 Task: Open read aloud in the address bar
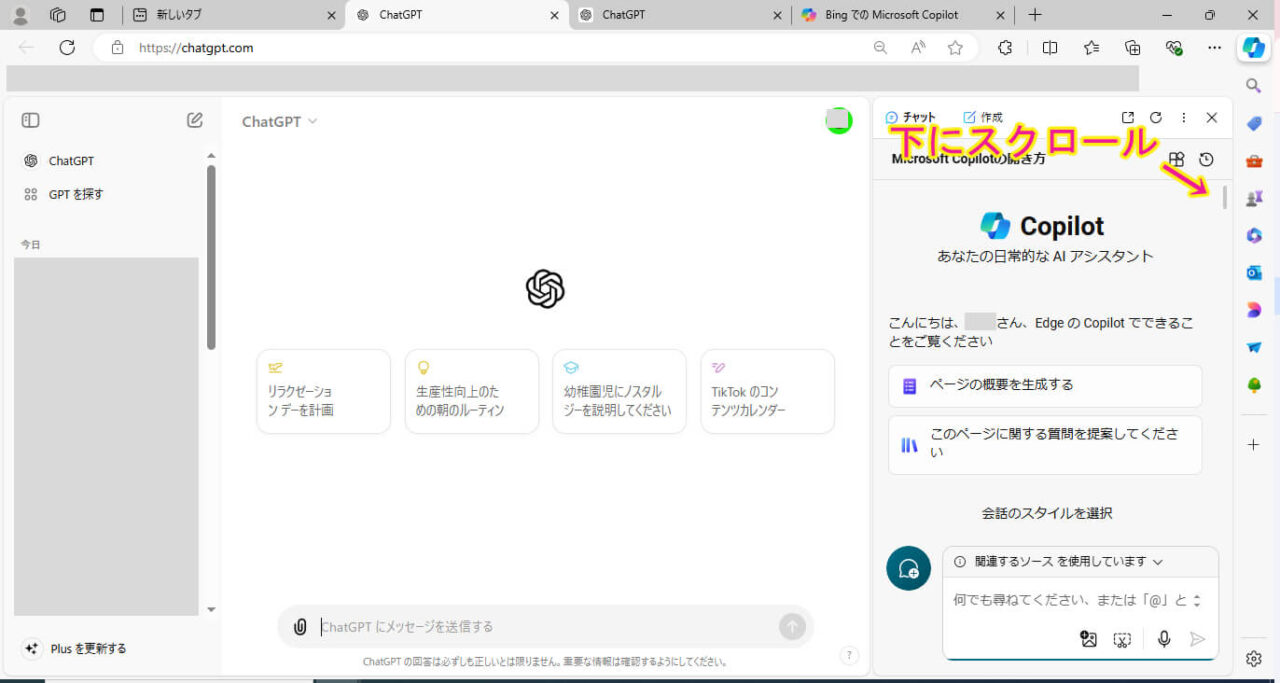point(918,47)
